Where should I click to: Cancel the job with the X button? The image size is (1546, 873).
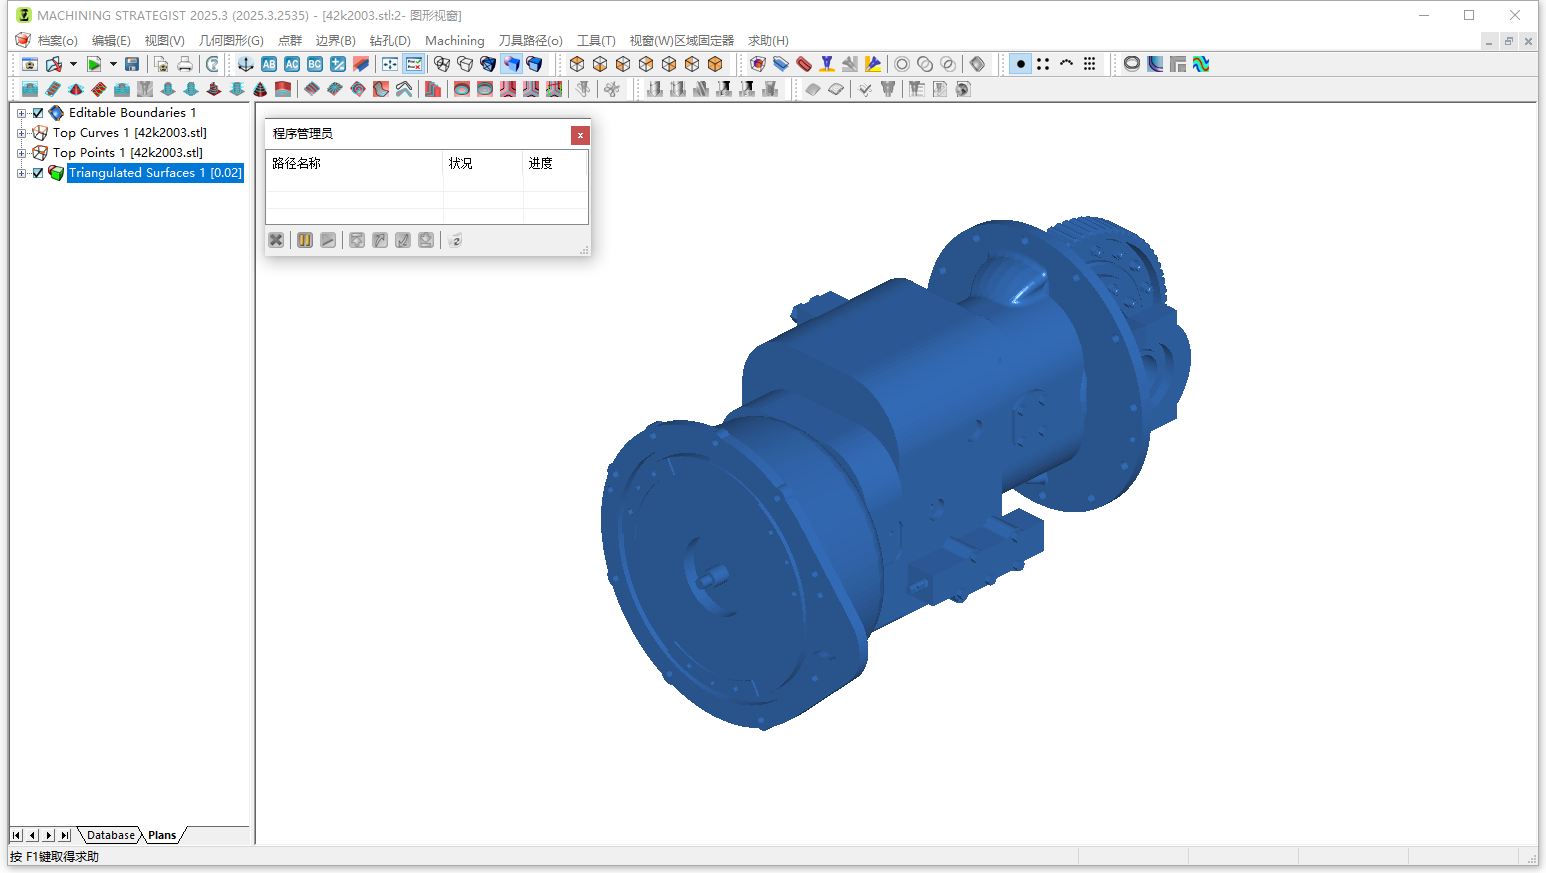[x=276, y=240]
